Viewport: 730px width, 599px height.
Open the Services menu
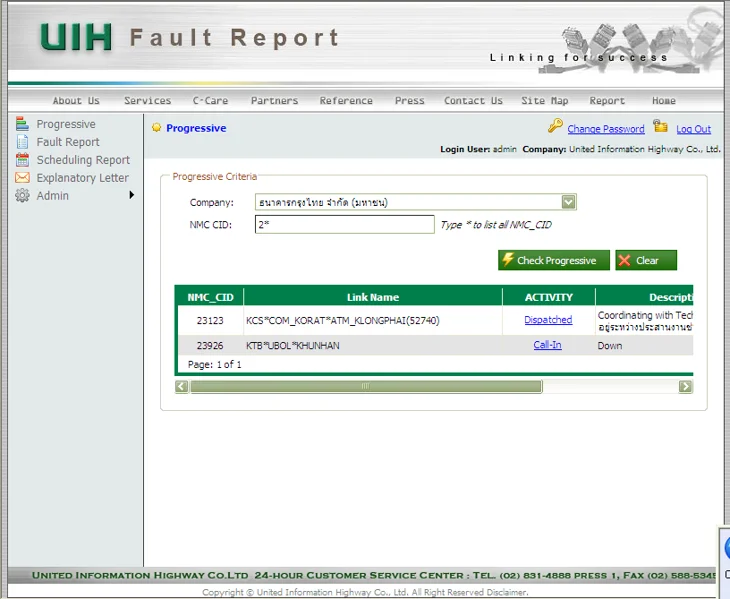point(148,101)
